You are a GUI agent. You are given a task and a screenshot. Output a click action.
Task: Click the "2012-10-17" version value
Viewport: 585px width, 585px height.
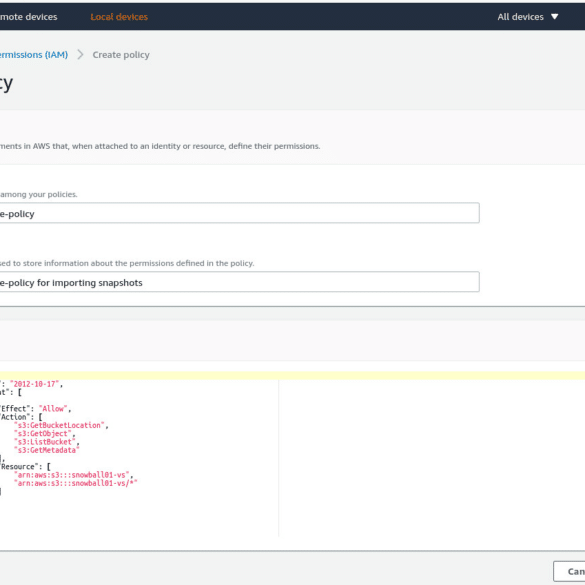click(34, 384)
